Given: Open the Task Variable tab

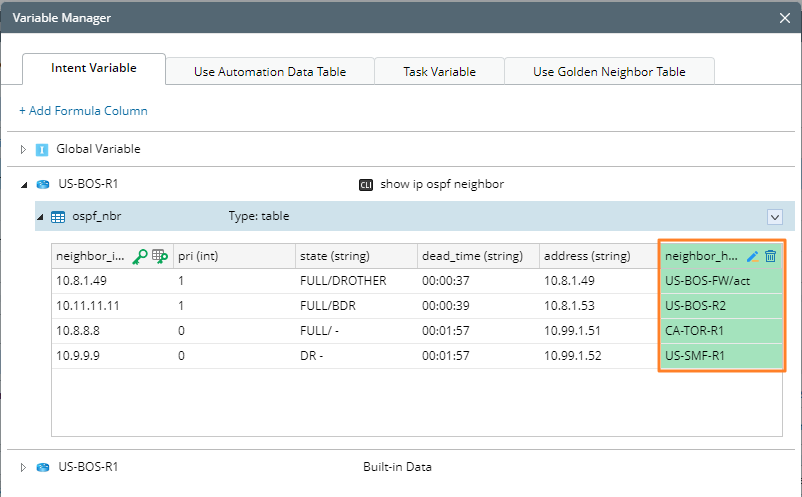Looking at the screenshot, I should point(439,71).
